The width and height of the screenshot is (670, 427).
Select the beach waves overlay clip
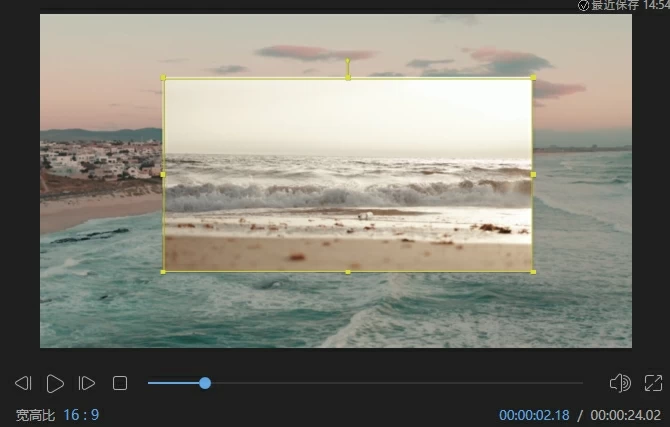click(x=348, y=190)
